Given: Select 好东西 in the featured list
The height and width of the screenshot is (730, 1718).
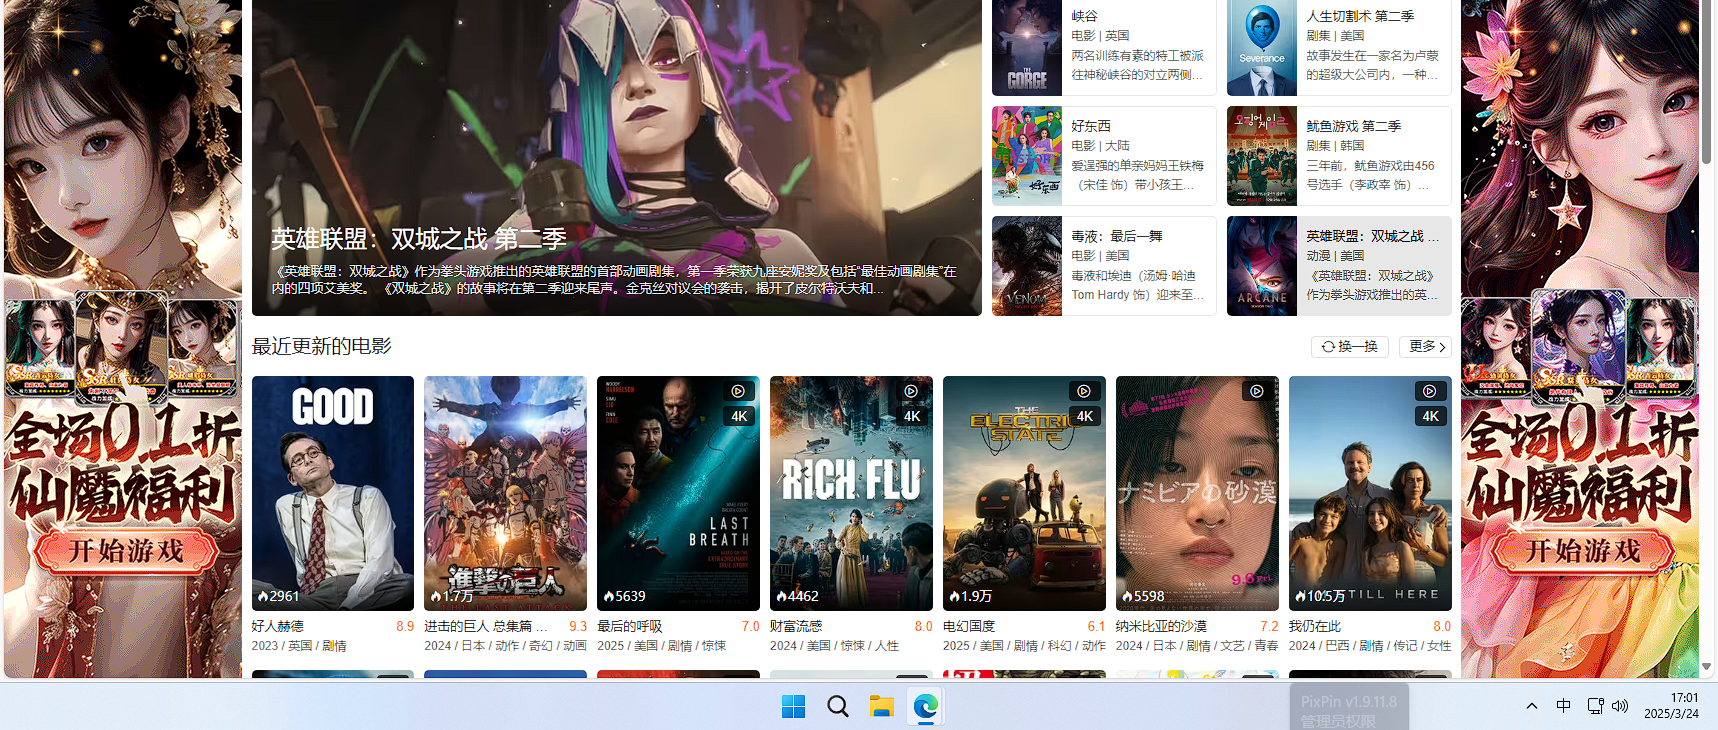Looking at the screenshot, I should 1104,156.
